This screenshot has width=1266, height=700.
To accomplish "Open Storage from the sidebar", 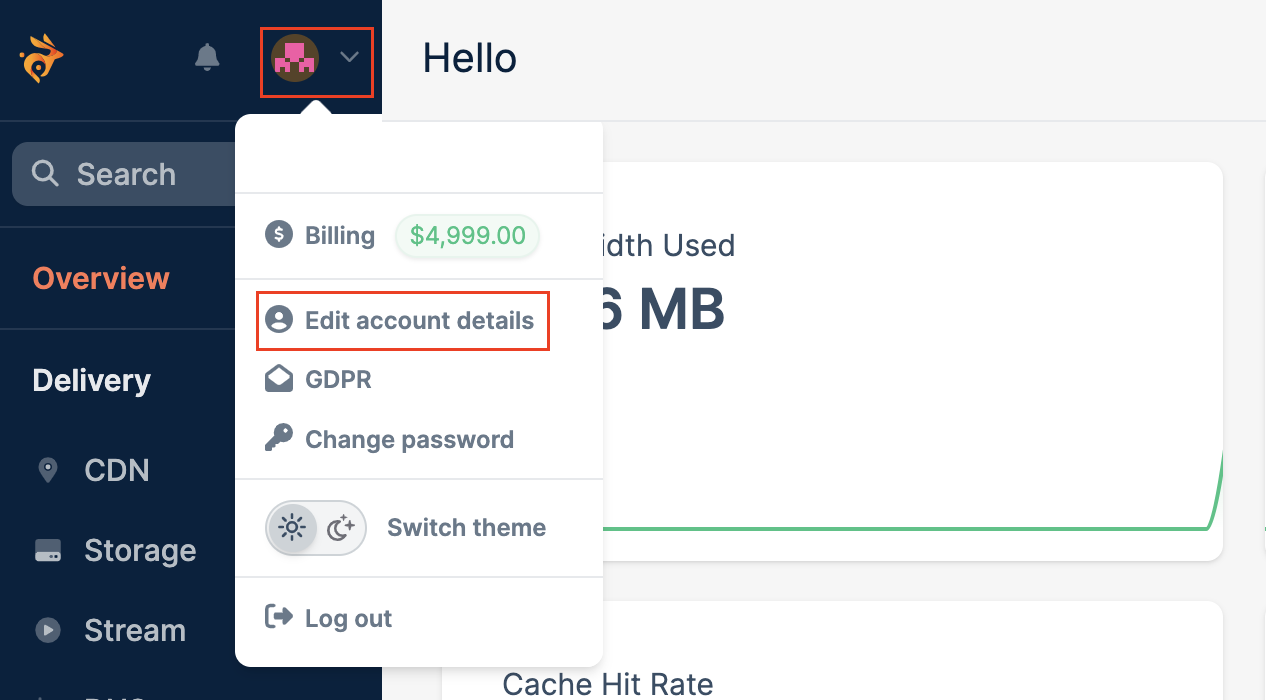I will 140,550.
